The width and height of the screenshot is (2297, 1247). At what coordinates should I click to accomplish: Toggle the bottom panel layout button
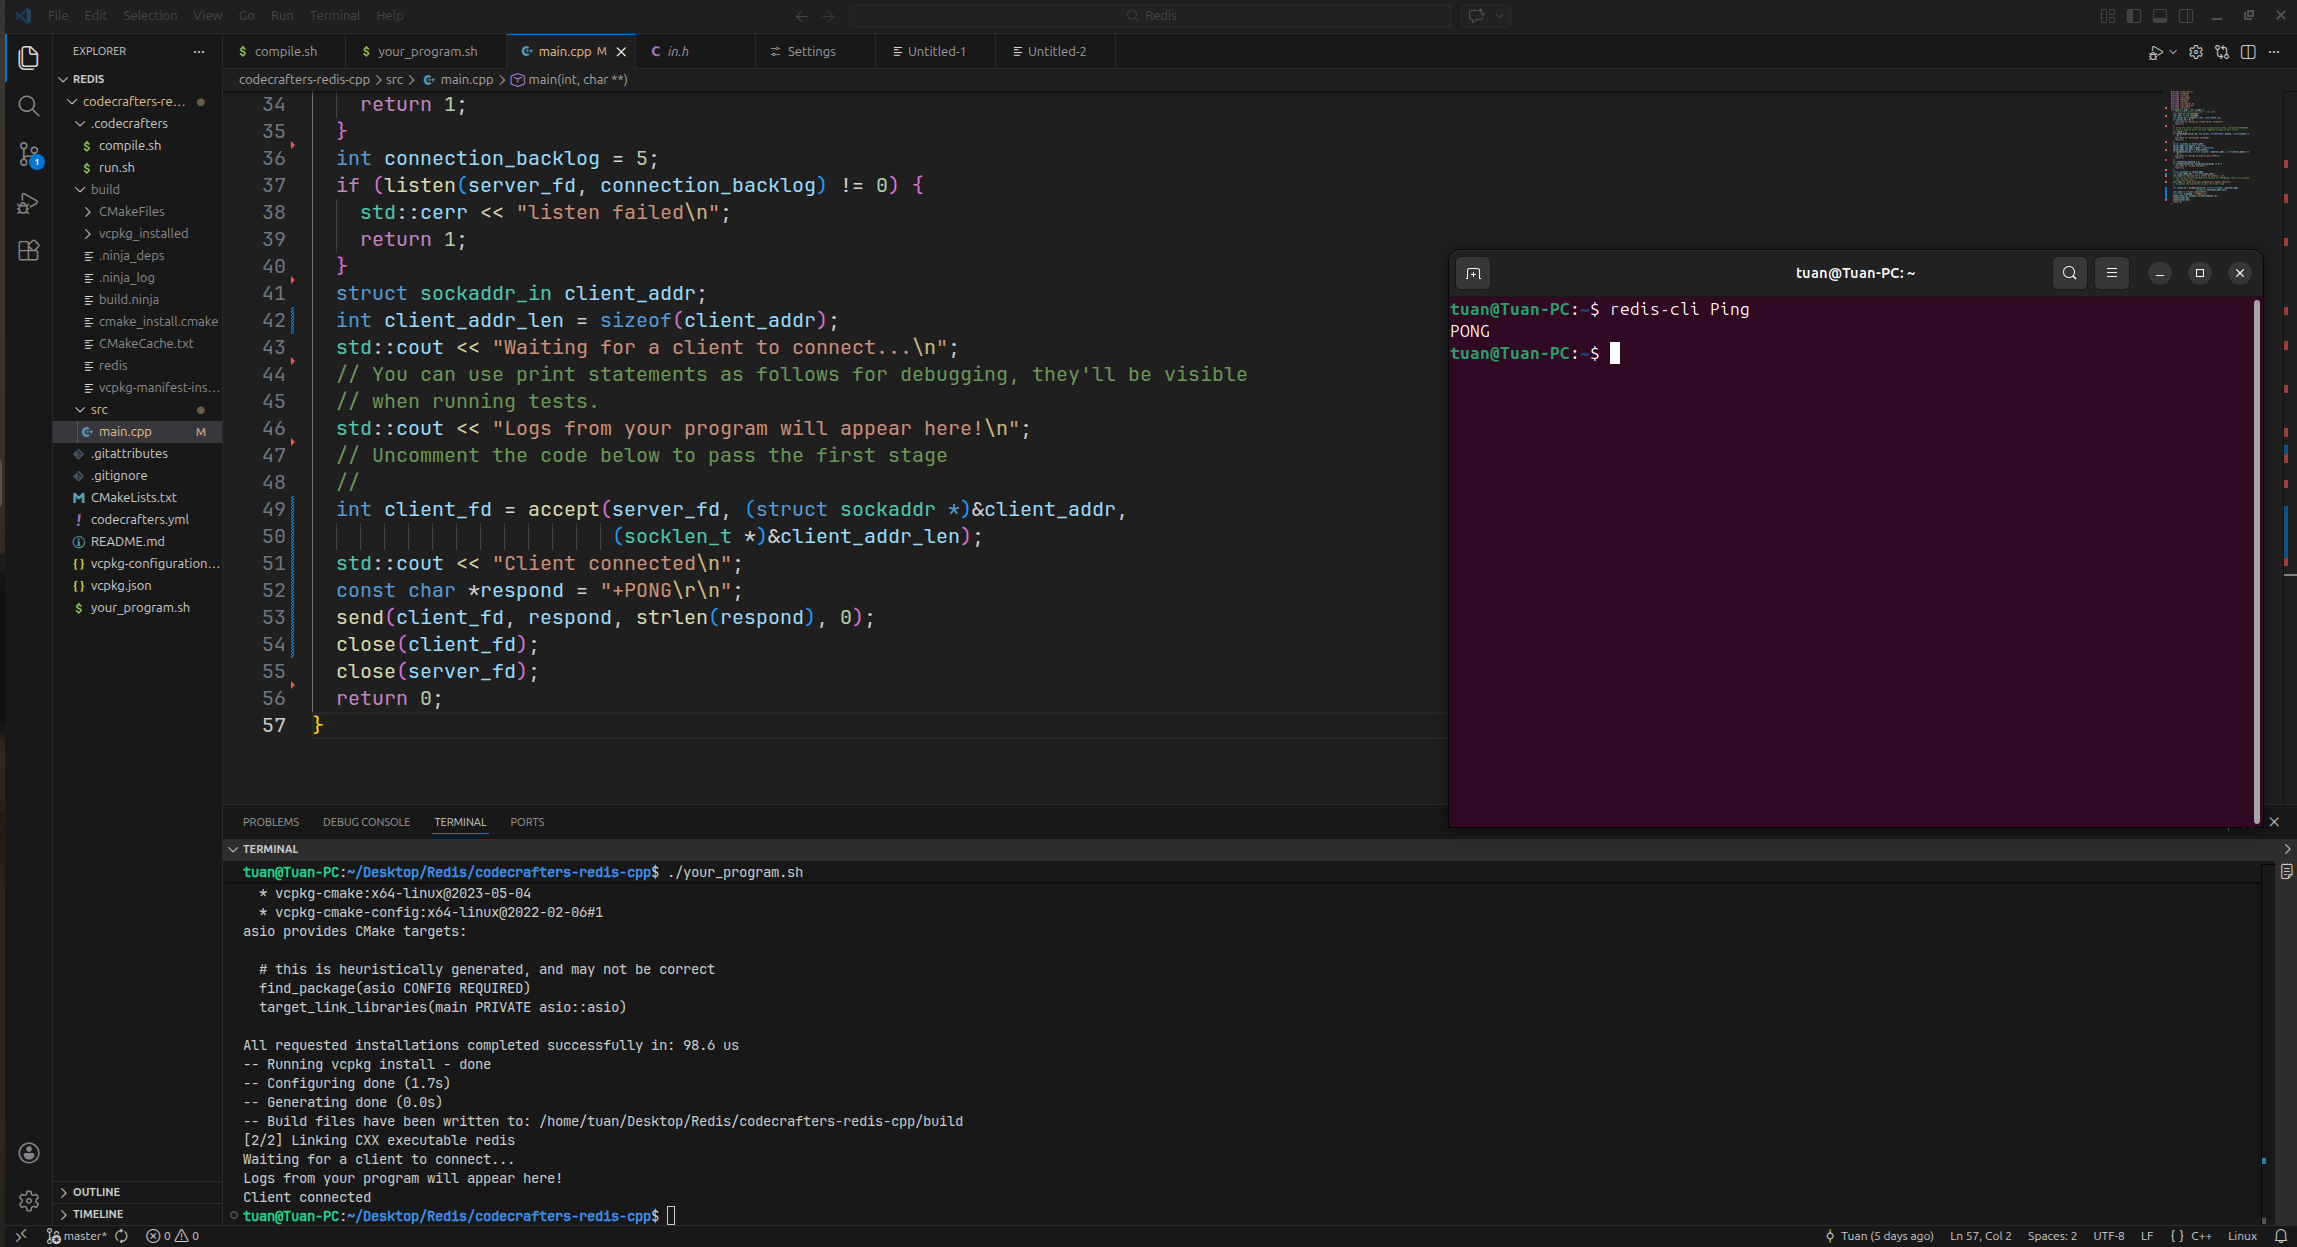(x=2160, y=16)
